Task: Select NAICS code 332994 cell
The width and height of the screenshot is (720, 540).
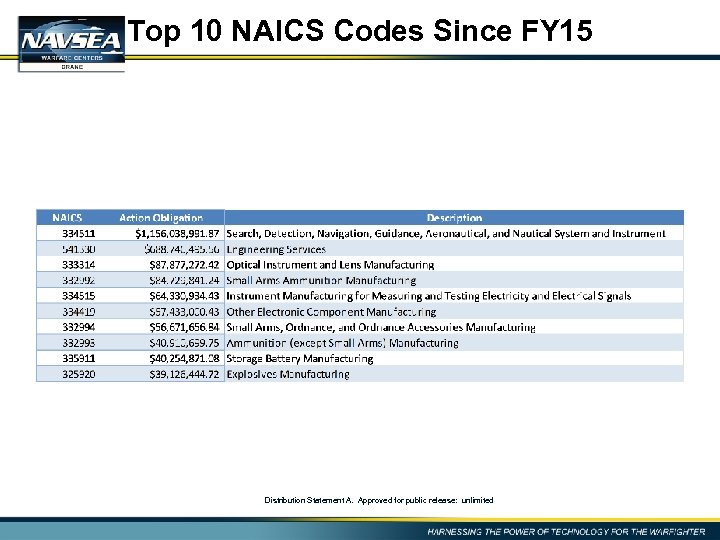Action: 79,327
